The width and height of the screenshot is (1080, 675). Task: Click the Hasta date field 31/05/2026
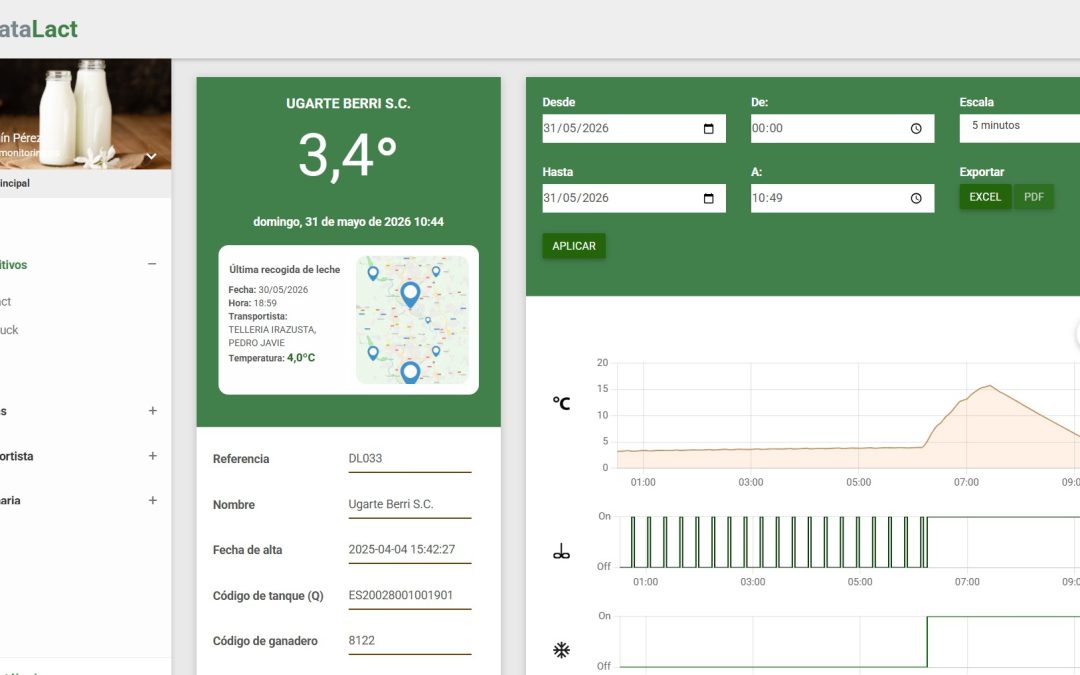[x=634, y=198]
